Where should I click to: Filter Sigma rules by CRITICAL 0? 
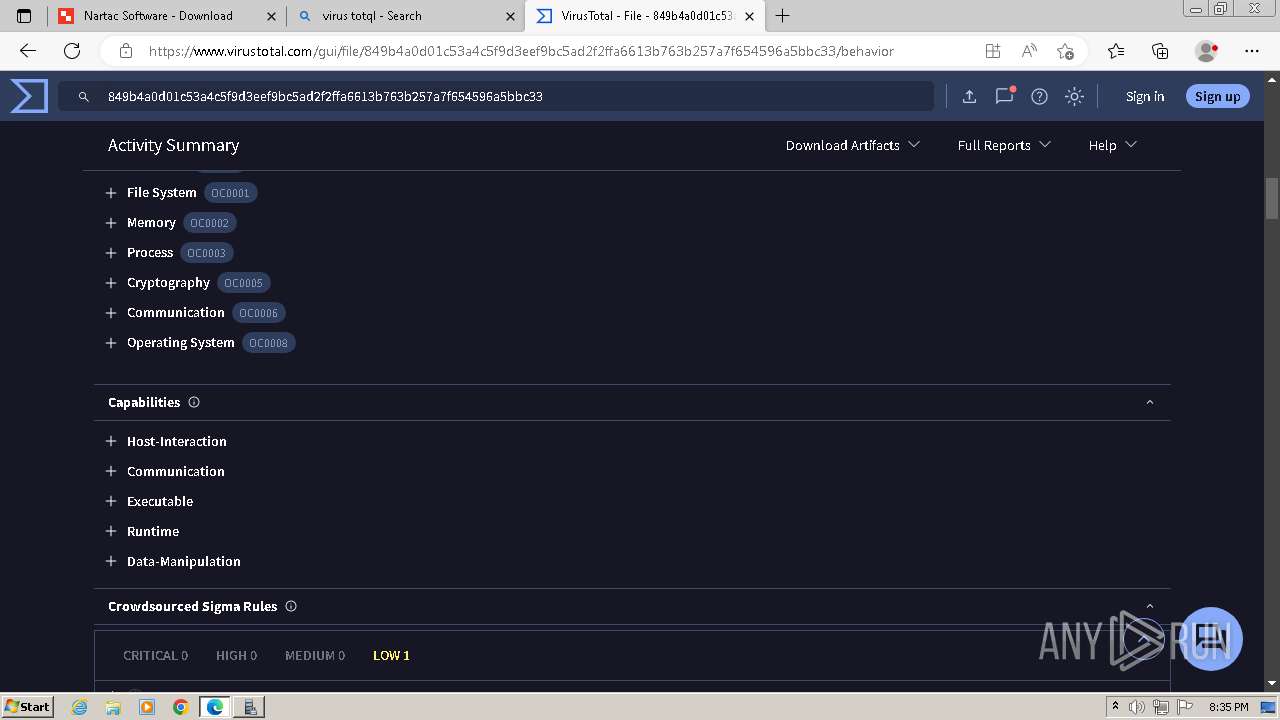155,655
